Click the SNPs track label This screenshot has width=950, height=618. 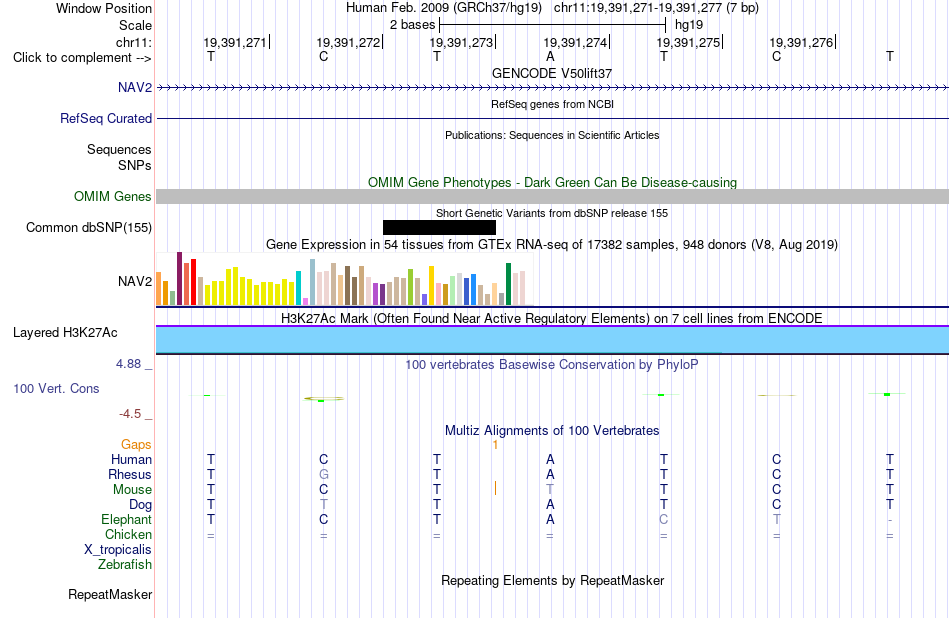[135, 165]
